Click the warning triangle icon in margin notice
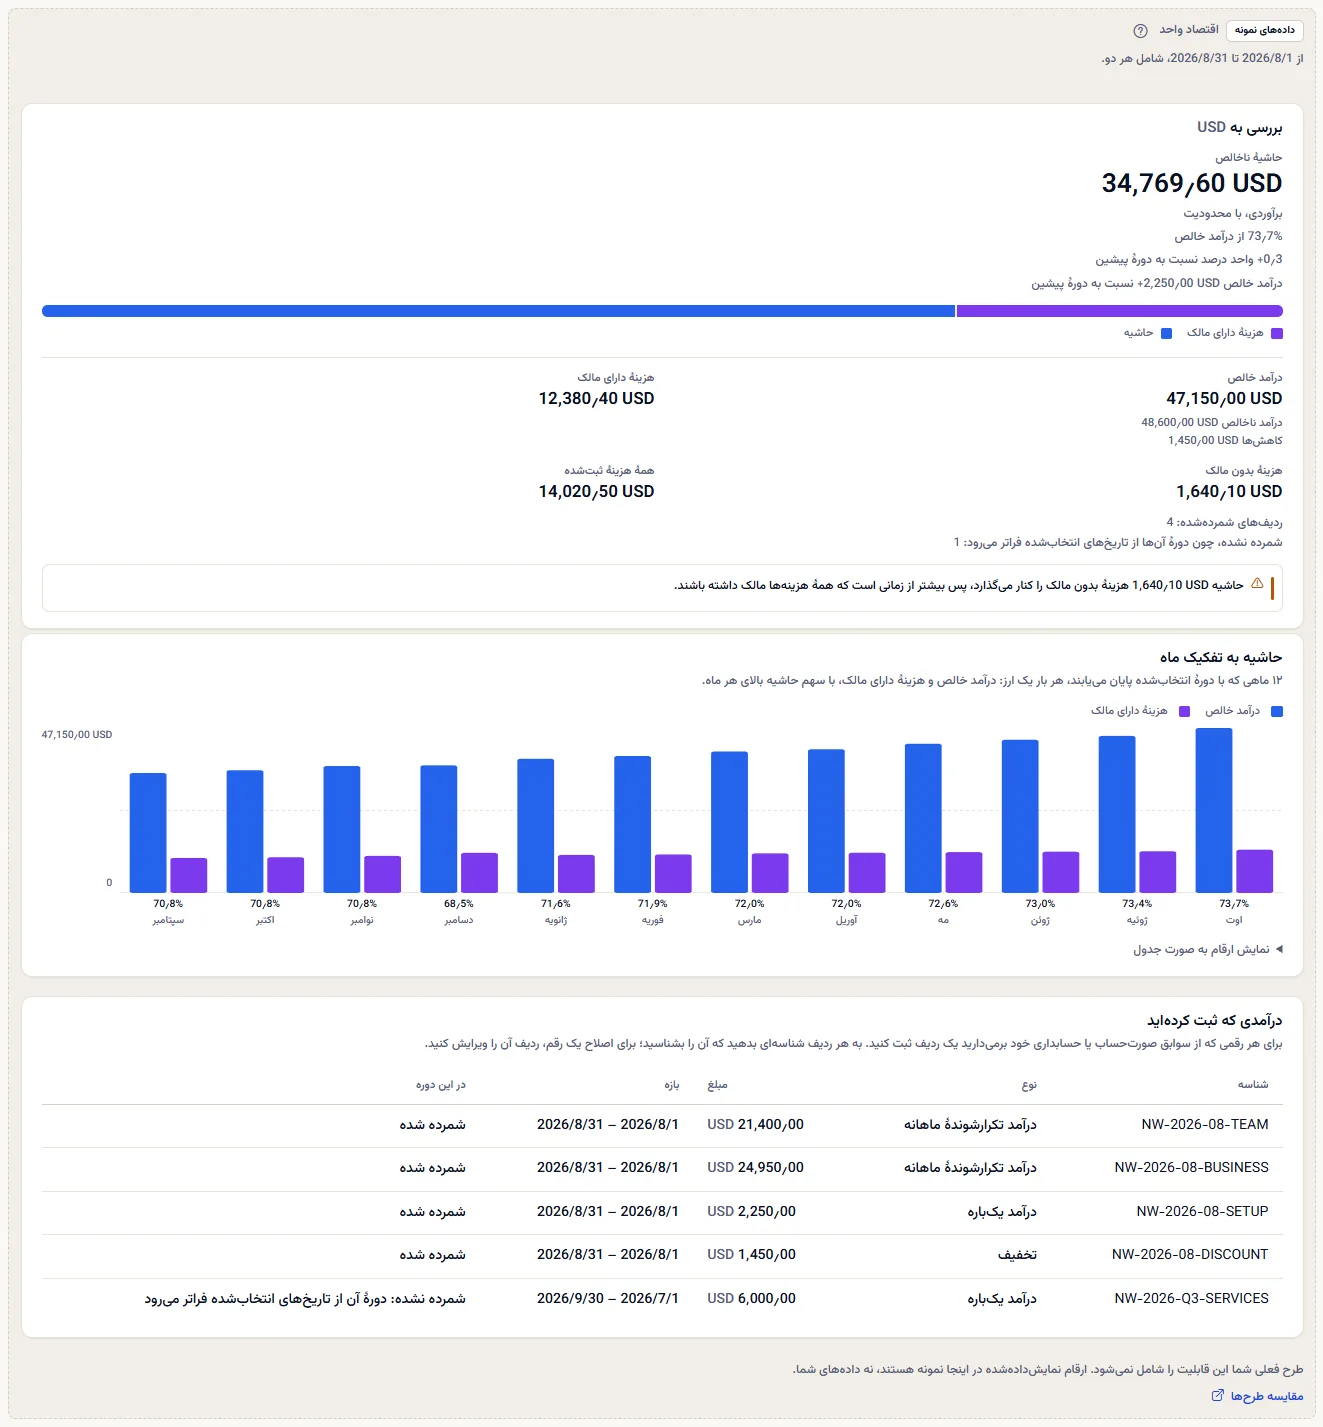1323x1427 pixels. 1257,584
